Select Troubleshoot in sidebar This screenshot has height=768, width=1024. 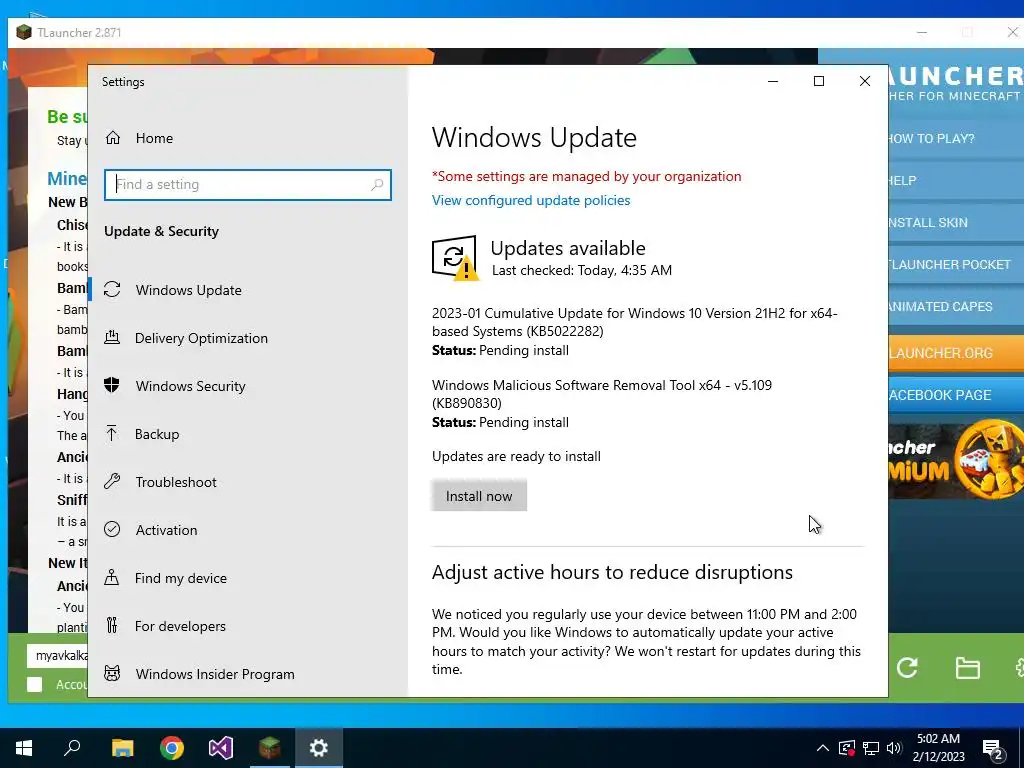pos(248,482)
